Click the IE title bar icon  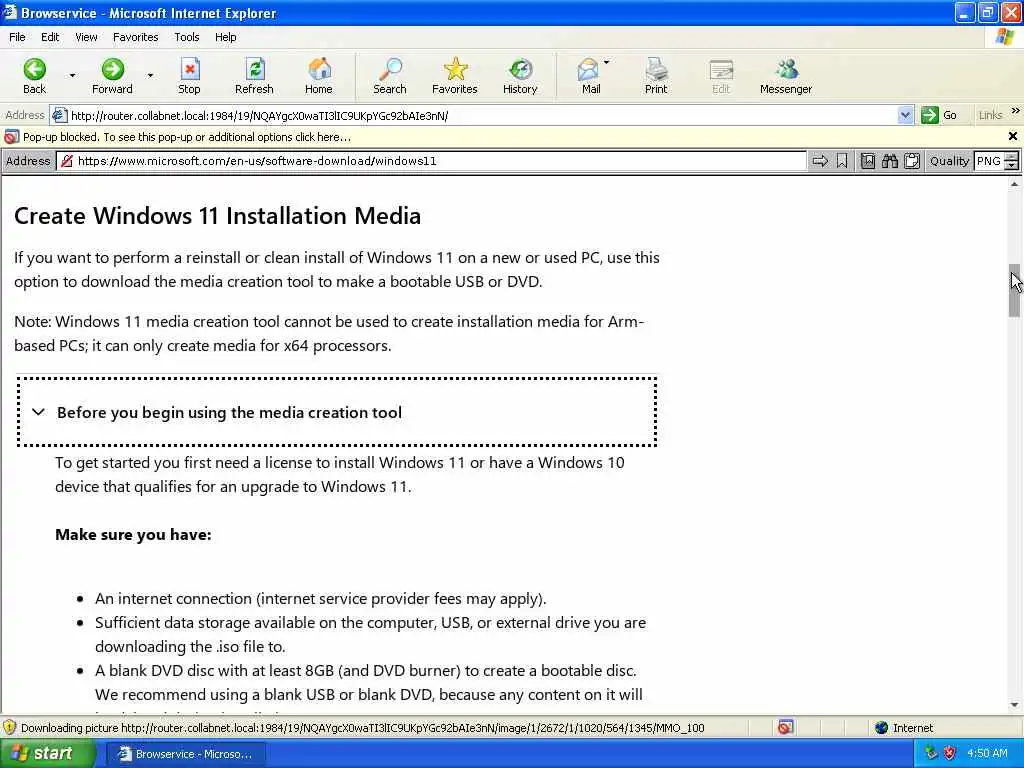click(10, 12)
